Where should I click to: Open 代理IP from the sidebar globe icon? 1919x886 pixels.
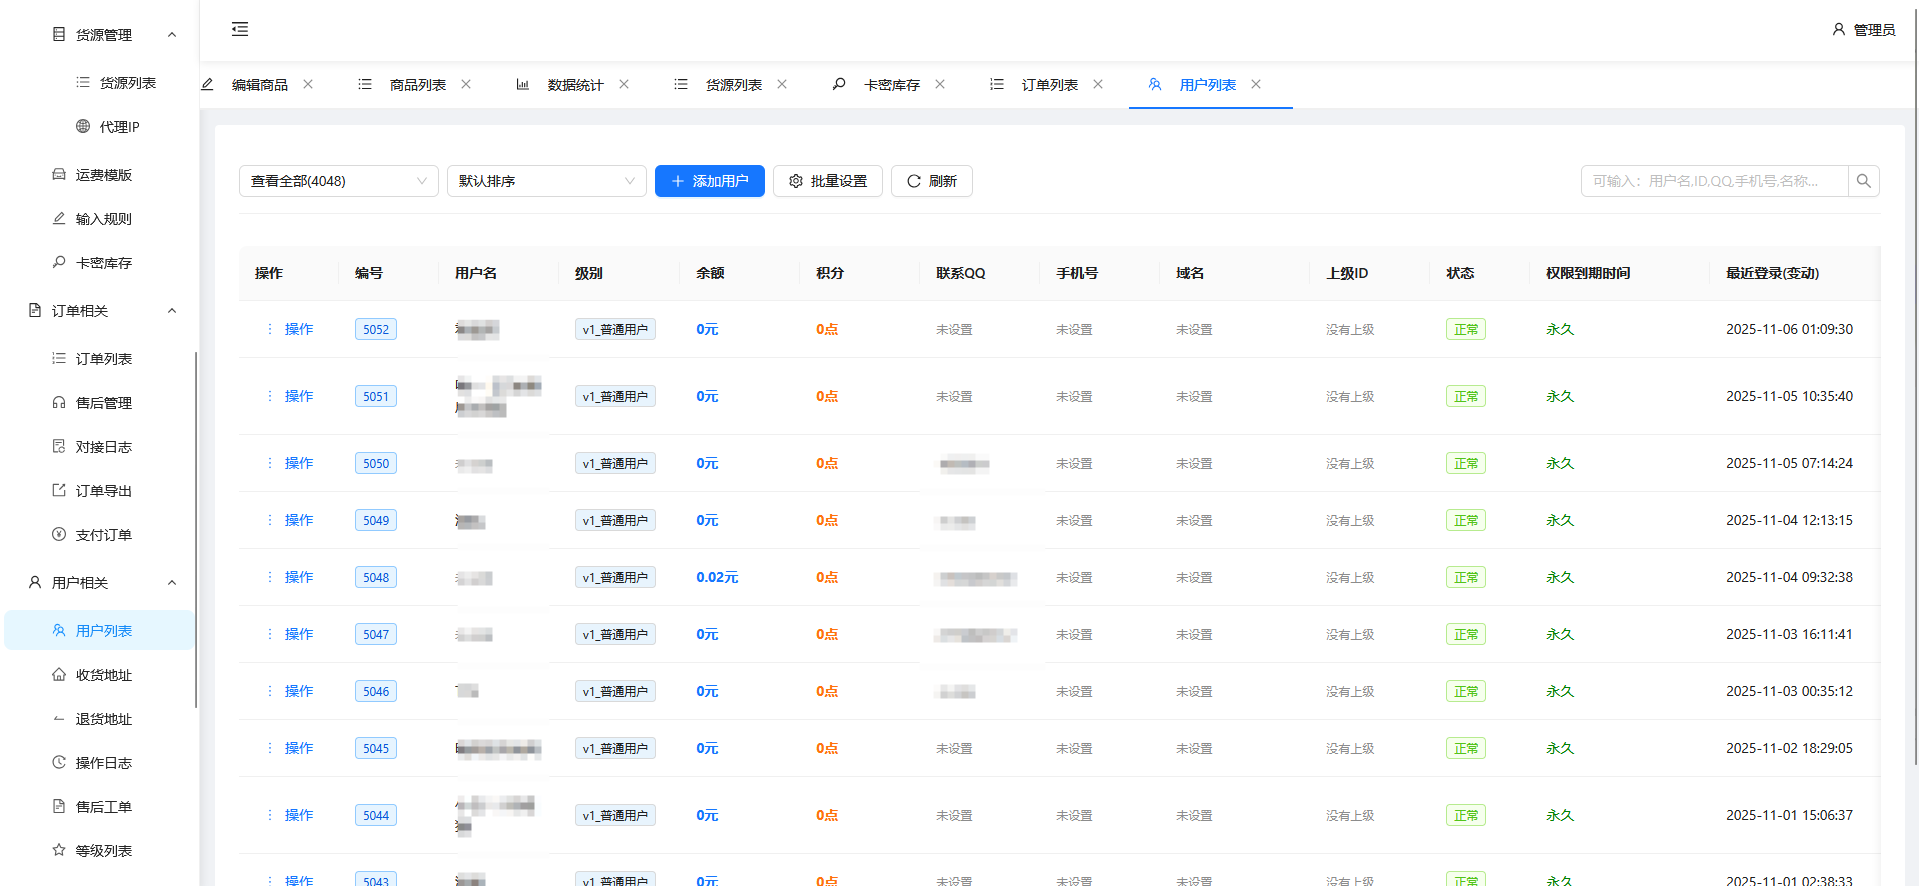tap(83, 127)
